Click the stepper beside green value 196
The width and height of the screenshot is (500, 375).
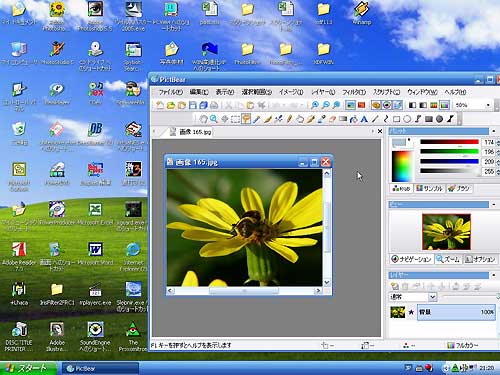point(498,152)
